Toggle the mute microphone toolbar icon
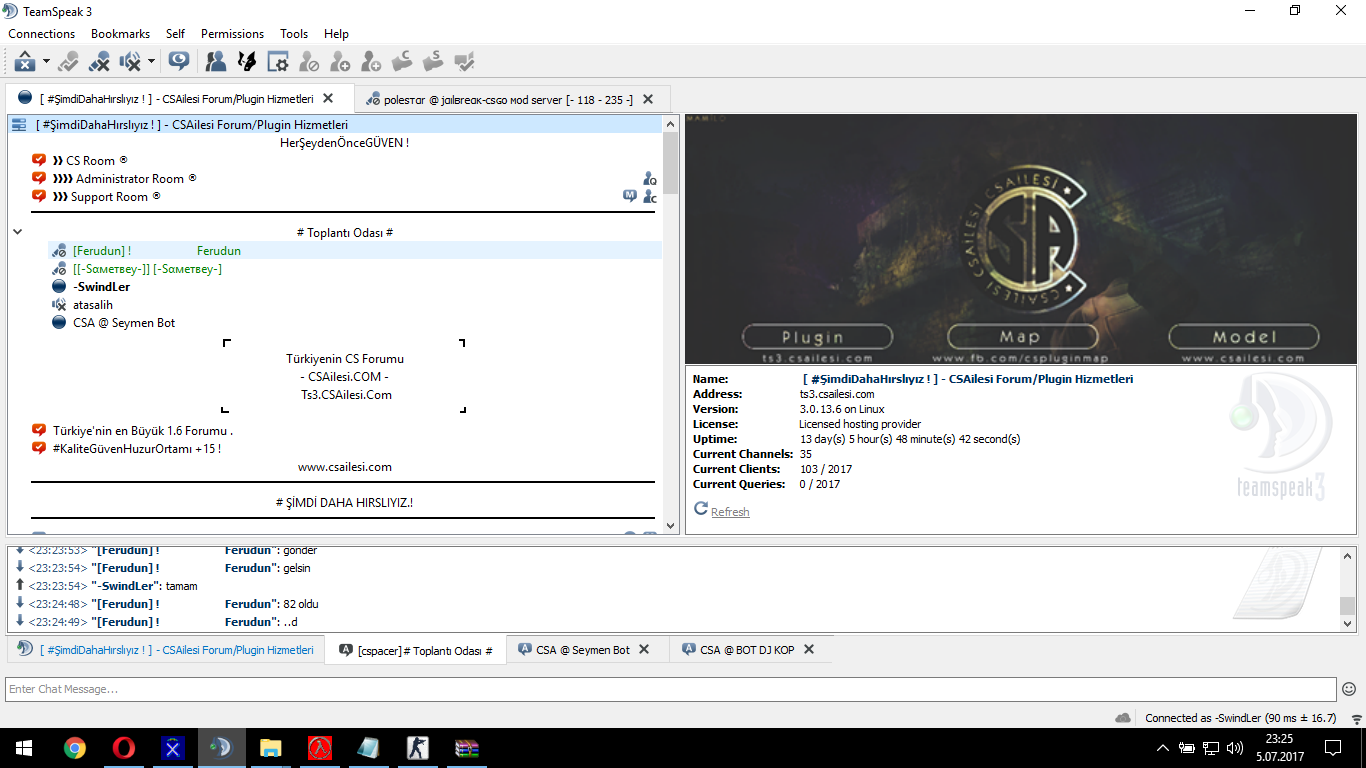This screenshot has width=1366, height=768. [x=99, y=62]
